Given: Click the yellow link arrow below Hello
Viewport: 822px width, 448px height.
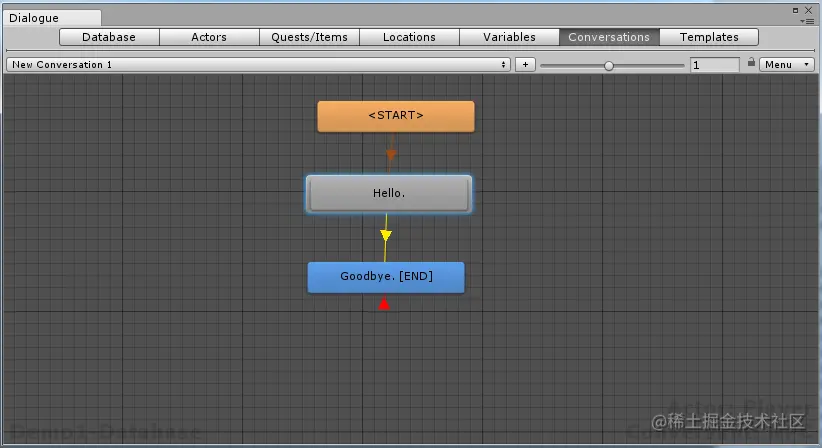Looking at the screenshot, I should click(386, 236).
